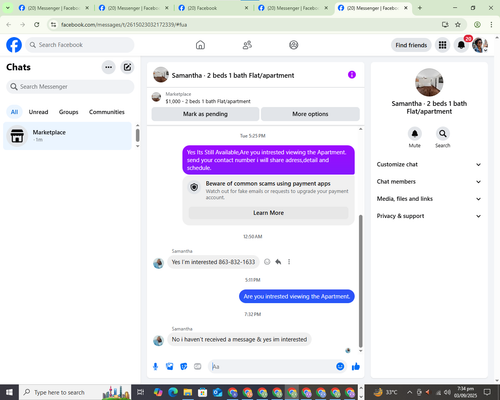Open the Groups/profile circle icon in top navigation
The width and height of the screenshot is (500, 400).
coord(294,45)
